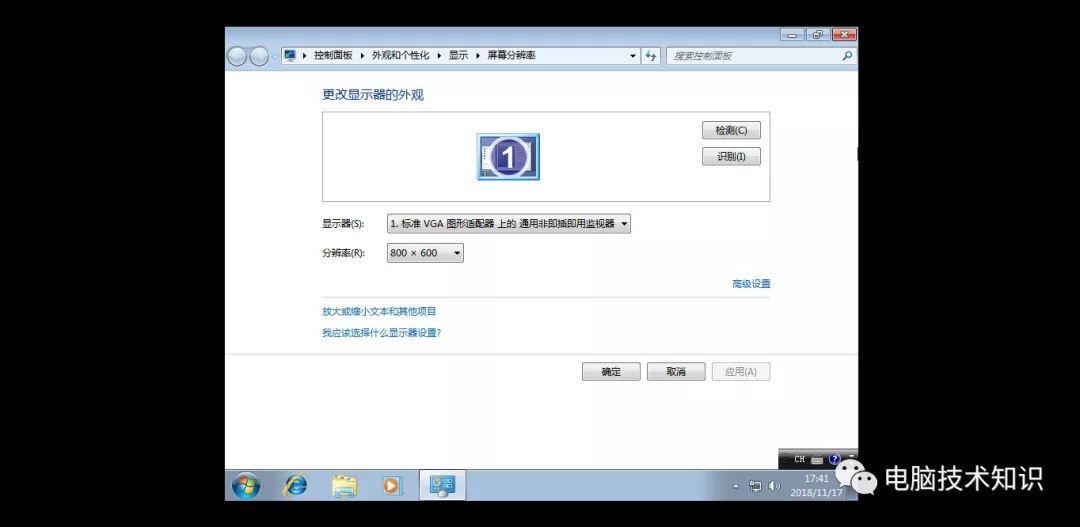
Task: Open Windows Media Player from taskbar
Action: [391, 486]
